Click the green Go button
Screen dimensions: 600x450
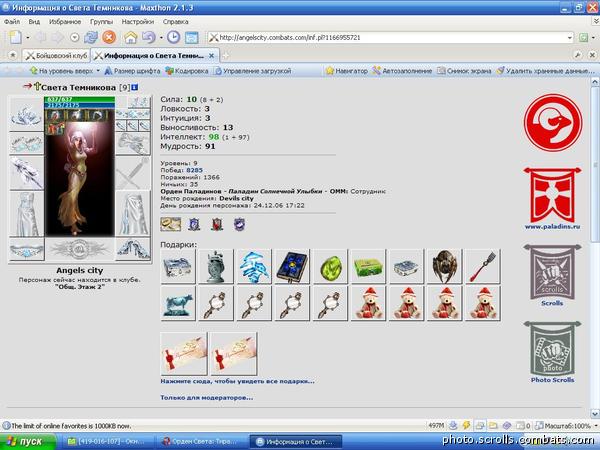coord(583,38)
